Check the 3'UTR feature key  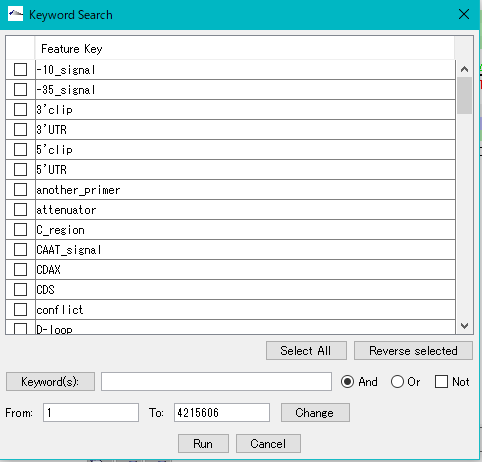20,130
